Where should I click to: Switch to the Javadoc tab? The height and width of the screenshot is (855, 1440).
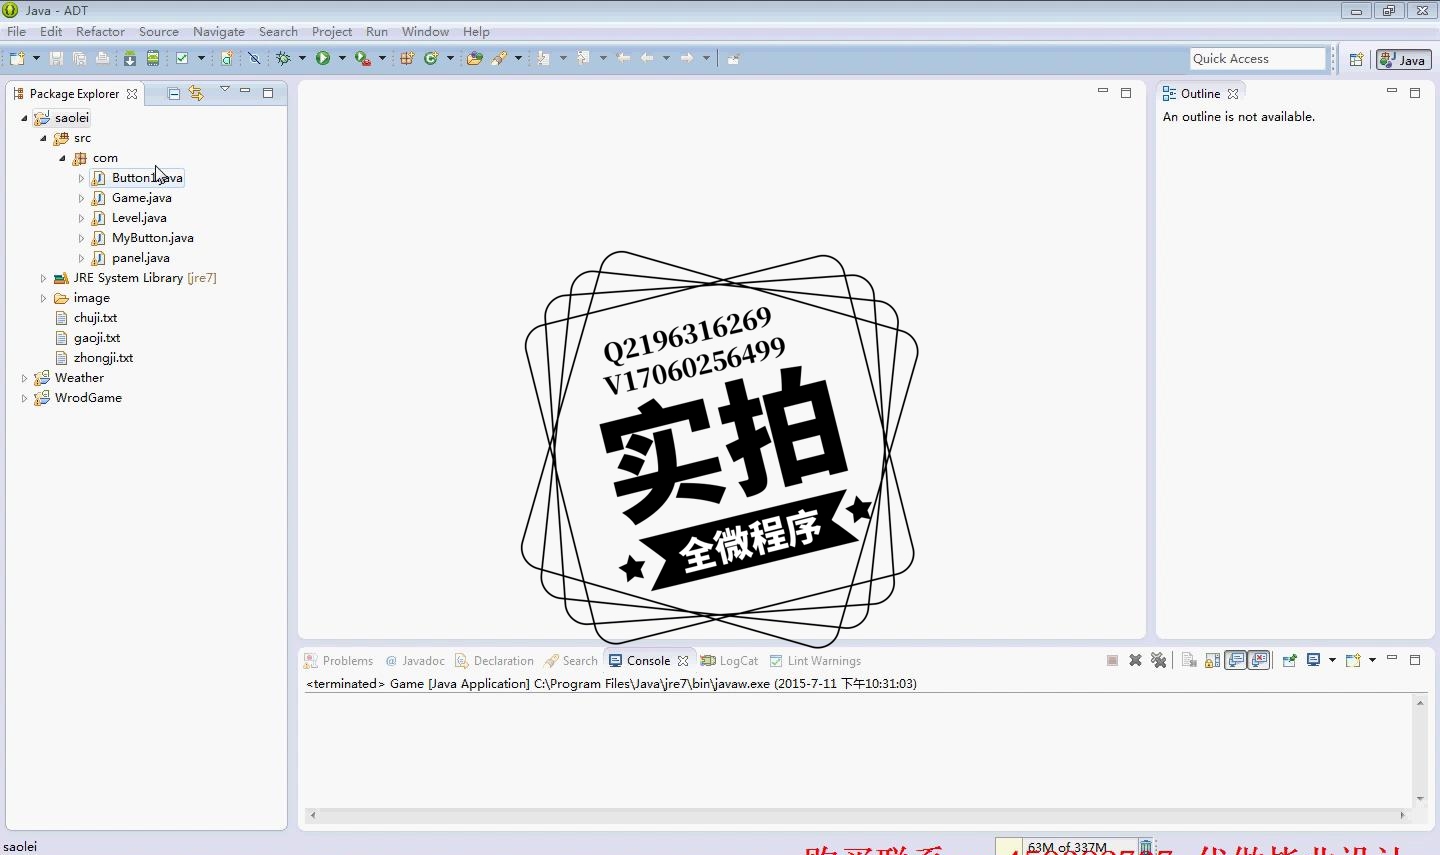tap(415, 661)
